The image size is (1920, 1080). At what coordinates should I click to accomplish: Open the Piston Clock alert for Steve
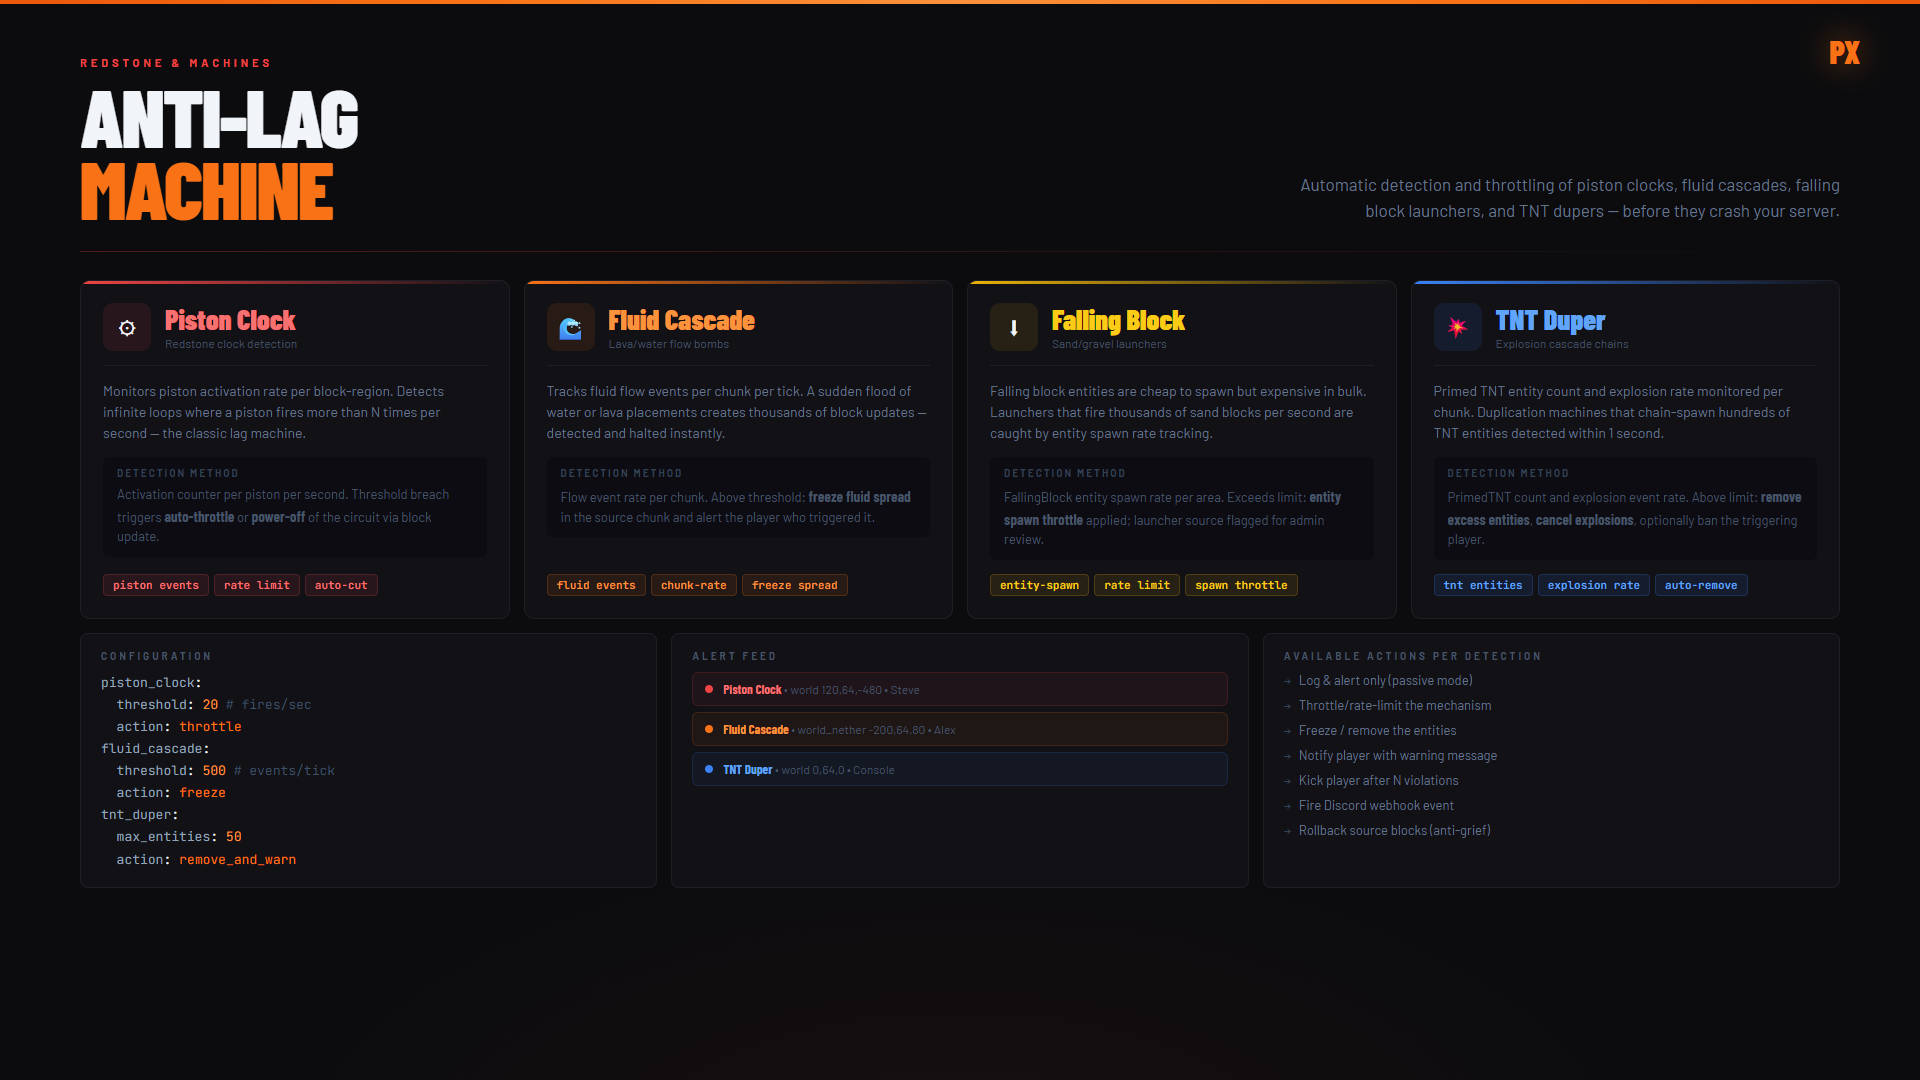[x=960, y=690]
